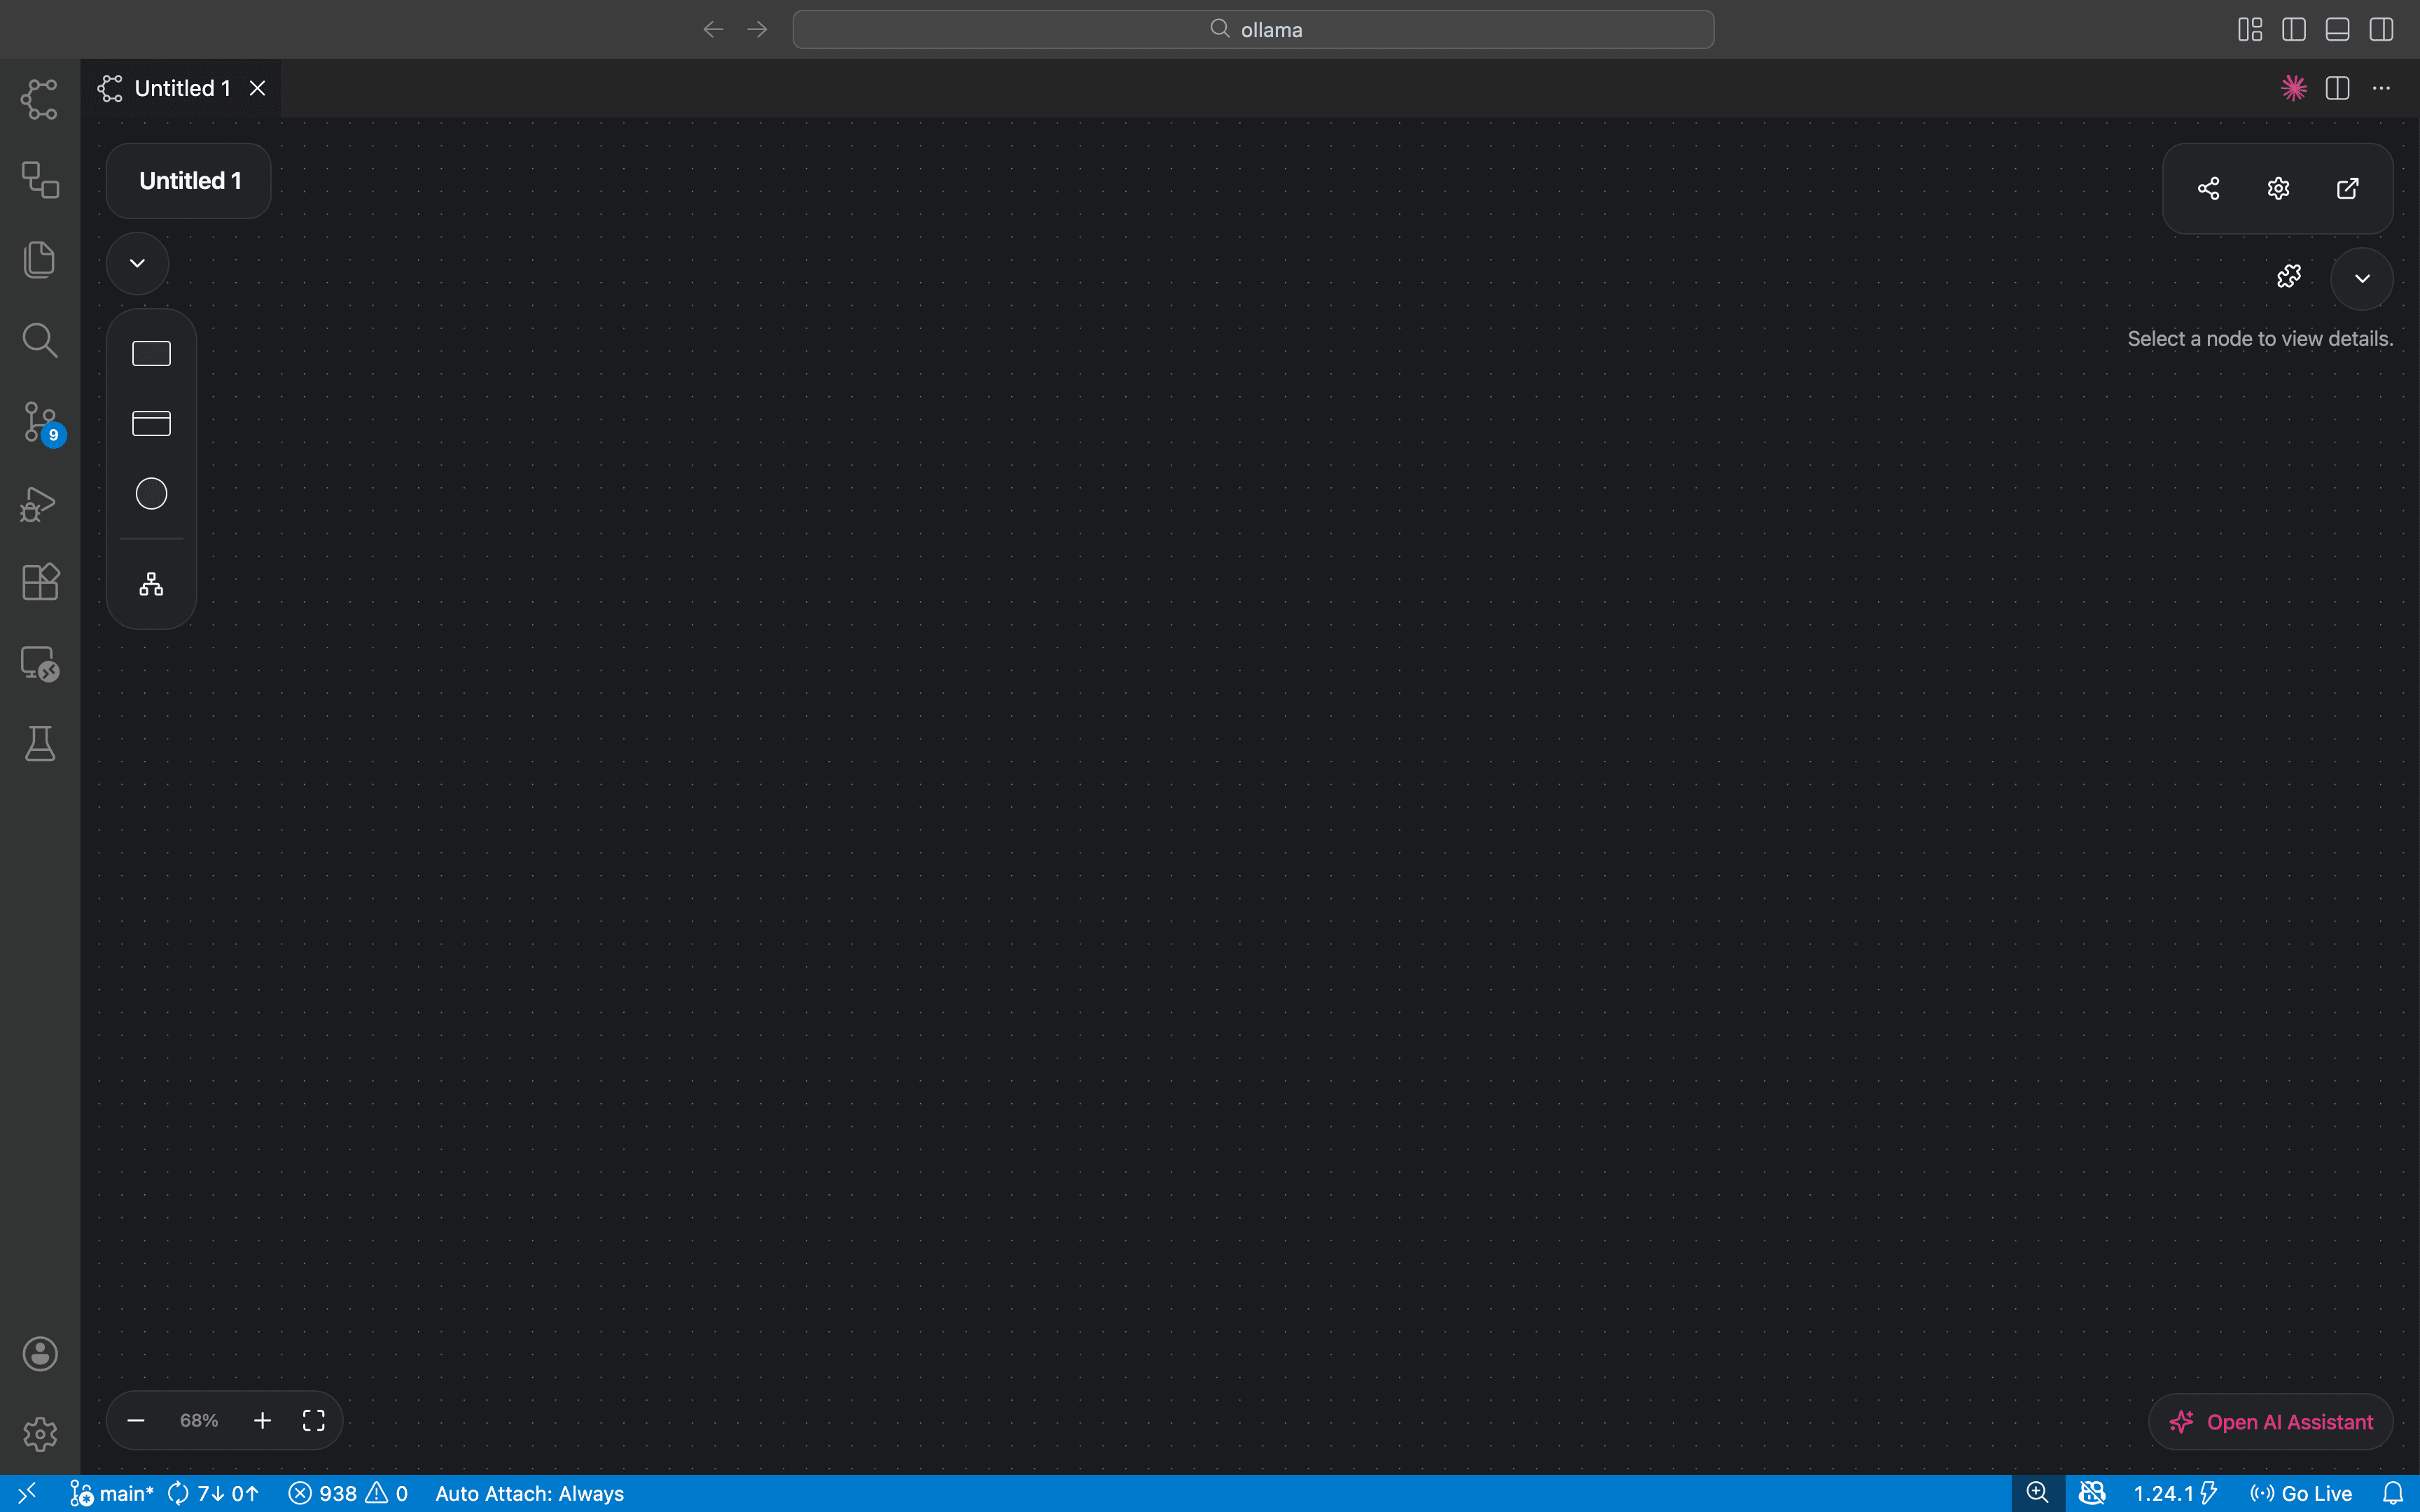Collapse the node details panel chevron
Viewport: 2420px width, 1512px height.
[x=2360, y=278]
